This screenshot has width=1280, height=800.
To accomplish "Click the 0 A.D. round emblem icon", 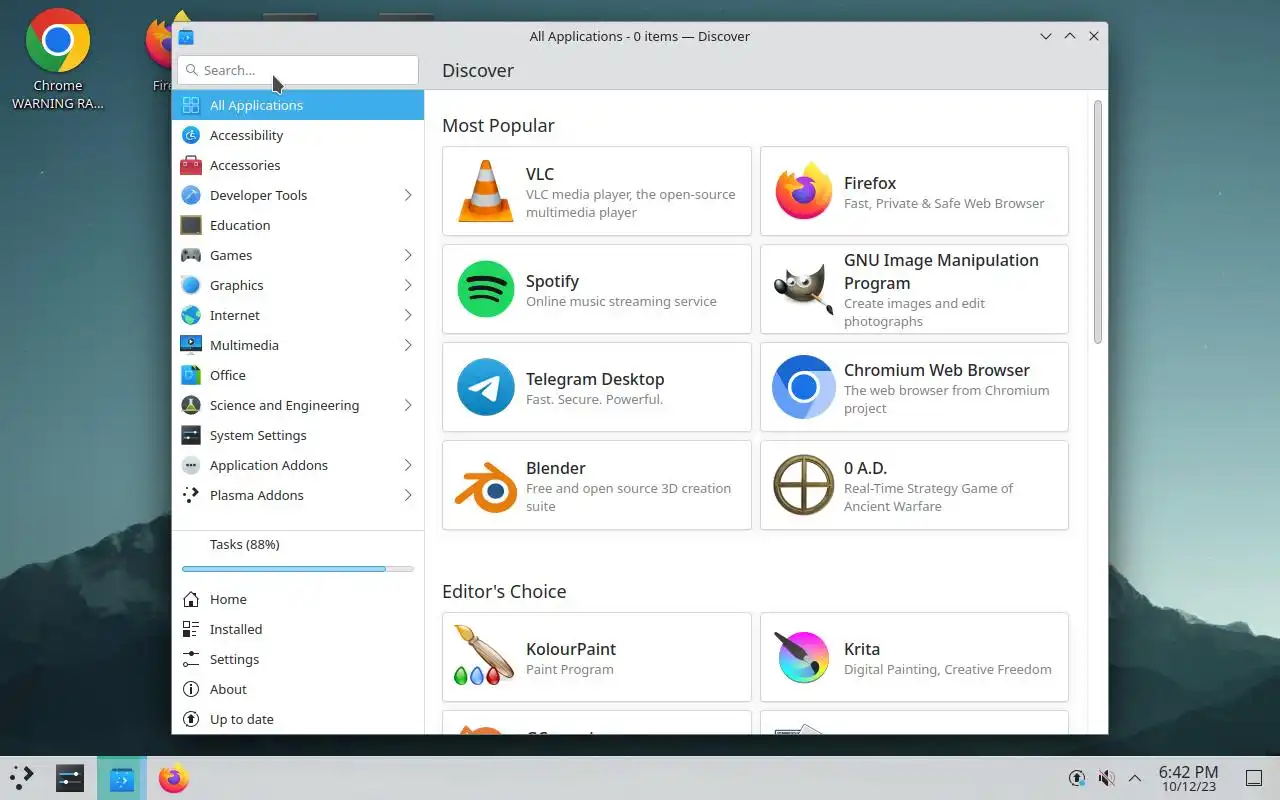I will pyautogui.click(x=804, y=485).
